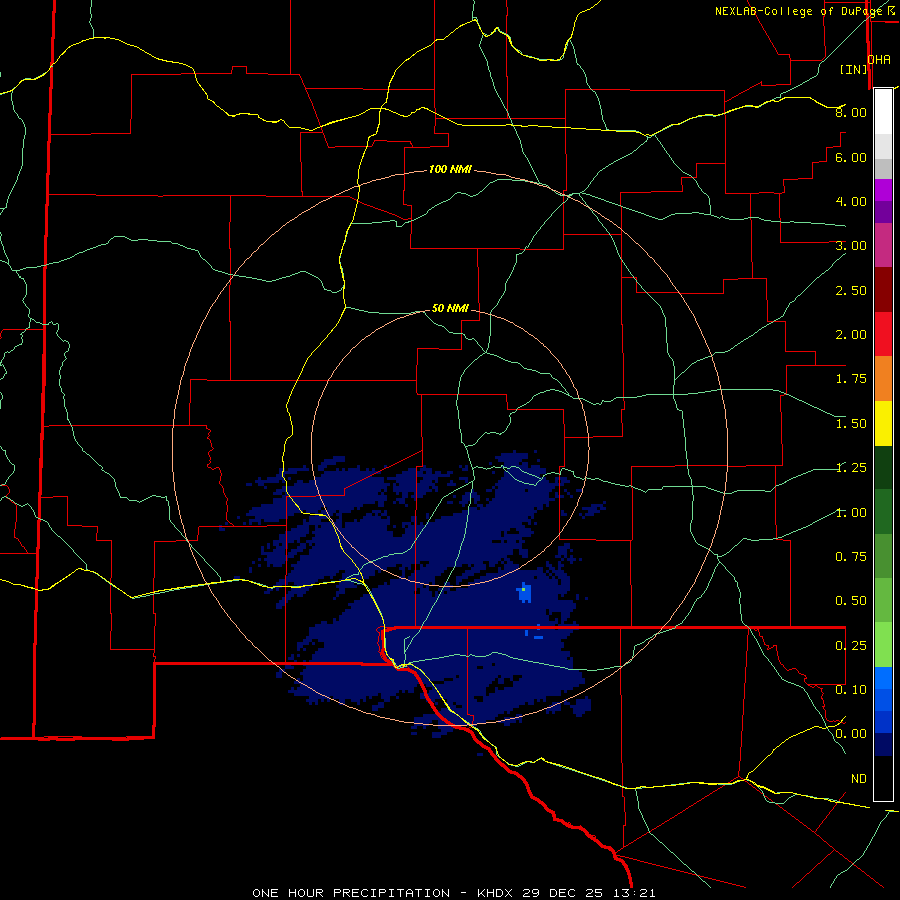The image size is (900, 900).
Task: Click the 1.75 legend value
Action: click(x=851, y=379)
